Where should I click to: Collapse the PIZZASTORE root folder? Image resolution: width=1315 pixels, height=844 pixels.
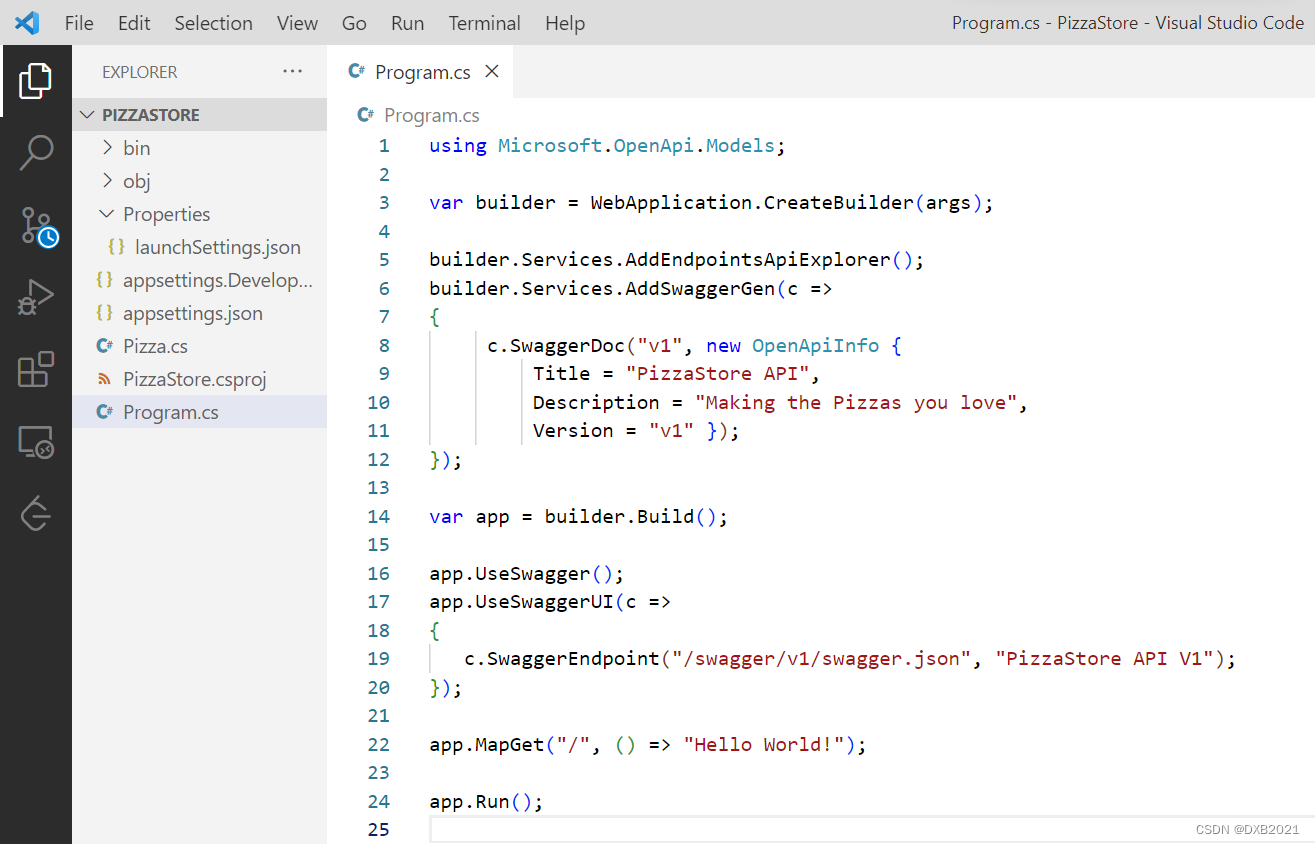tap(88, 115)
